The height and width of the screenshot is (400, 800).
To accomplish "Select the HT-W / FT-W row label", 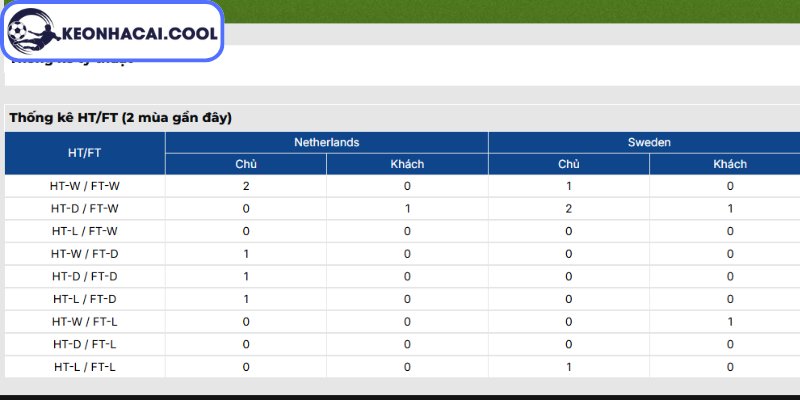I will [85, 186].
